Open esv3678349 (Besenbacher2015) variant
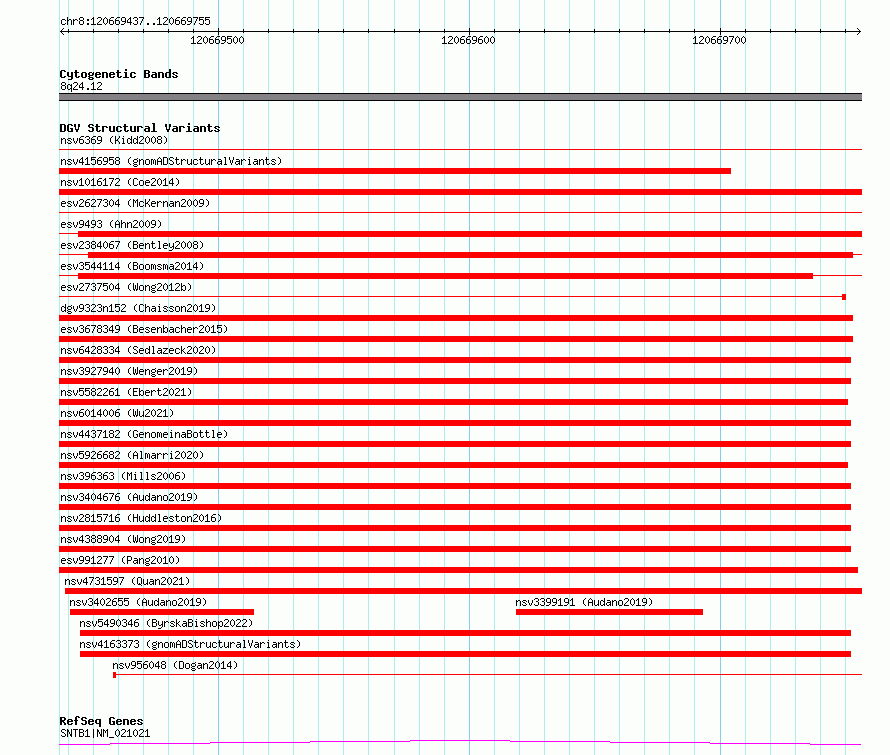The height and width of the screenshot is (755, 890). tap(144, 329)
